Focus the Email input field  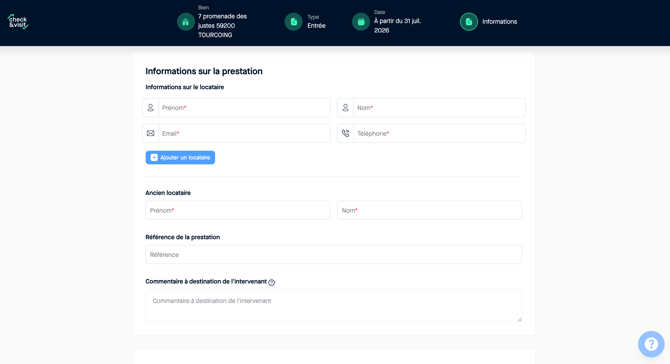tap(244, 133)
